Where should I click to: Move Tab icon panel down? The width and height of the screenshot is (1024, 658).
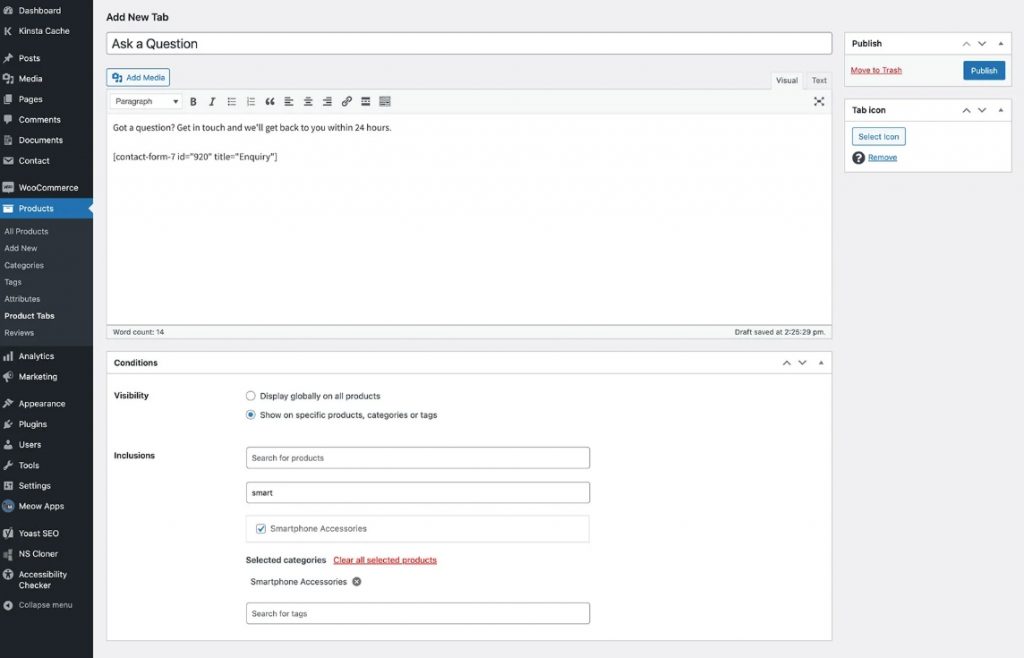coord(982,110)
